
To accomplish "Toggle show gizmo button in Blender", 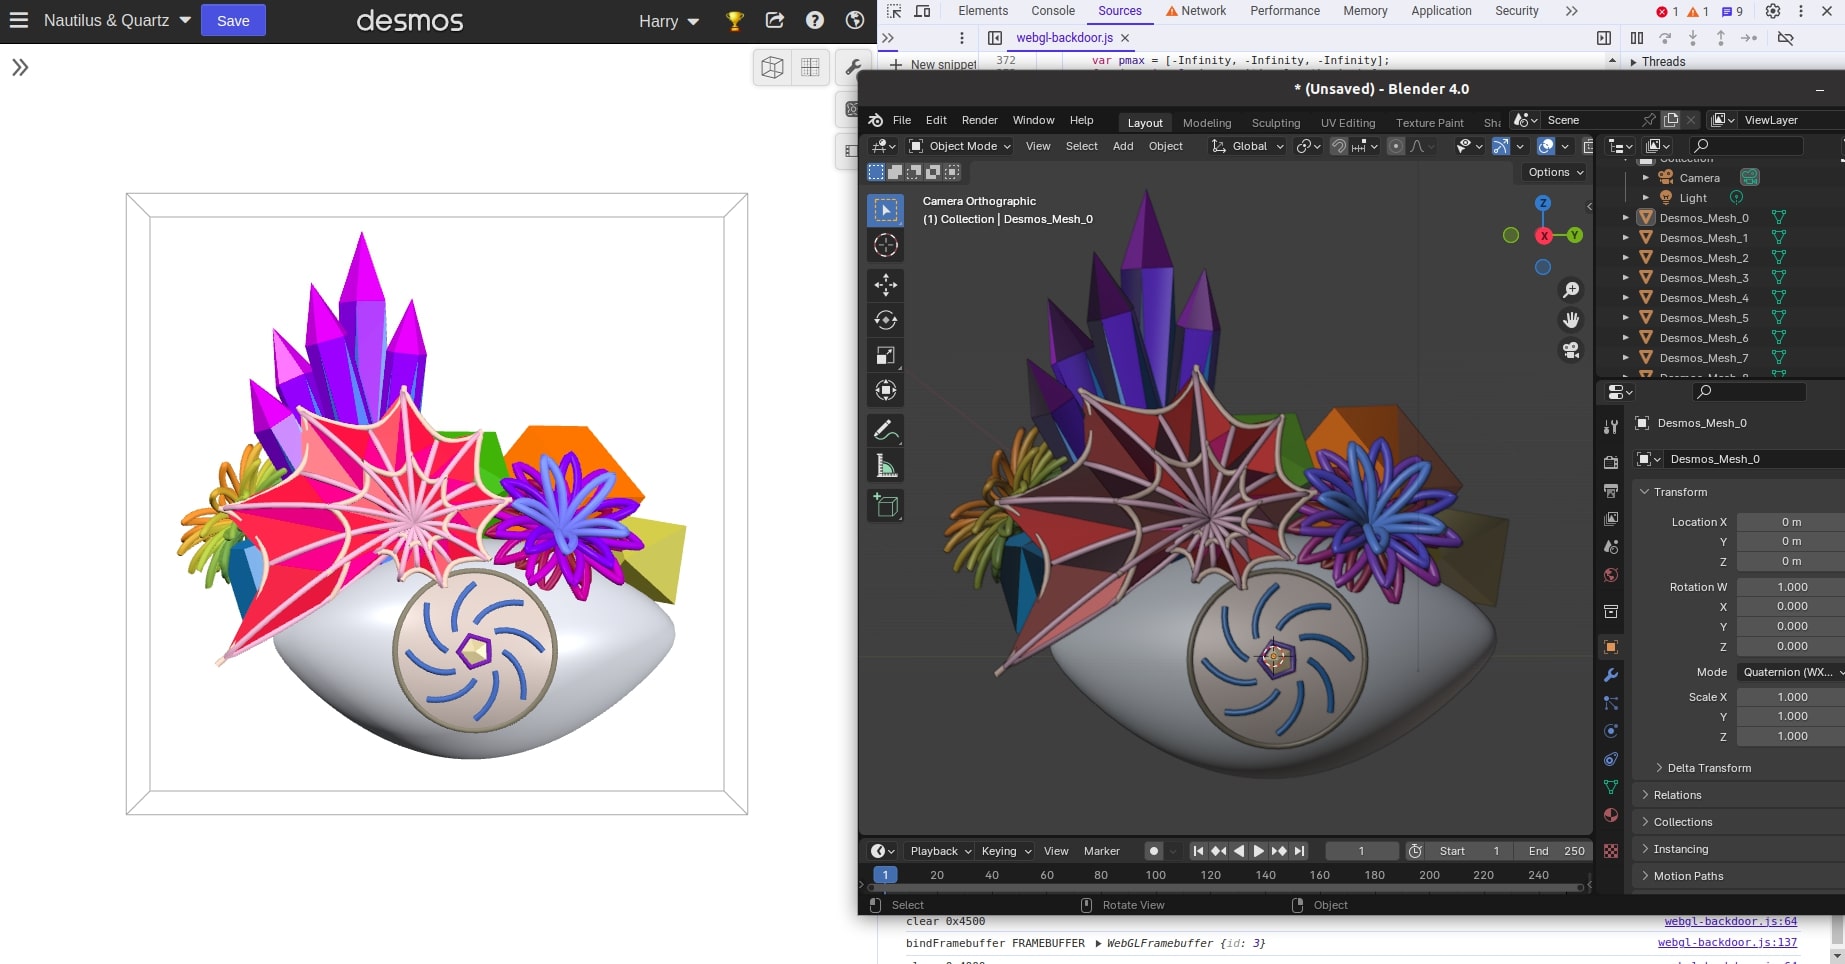I will pyautogui.click(x=1501, y=146).
